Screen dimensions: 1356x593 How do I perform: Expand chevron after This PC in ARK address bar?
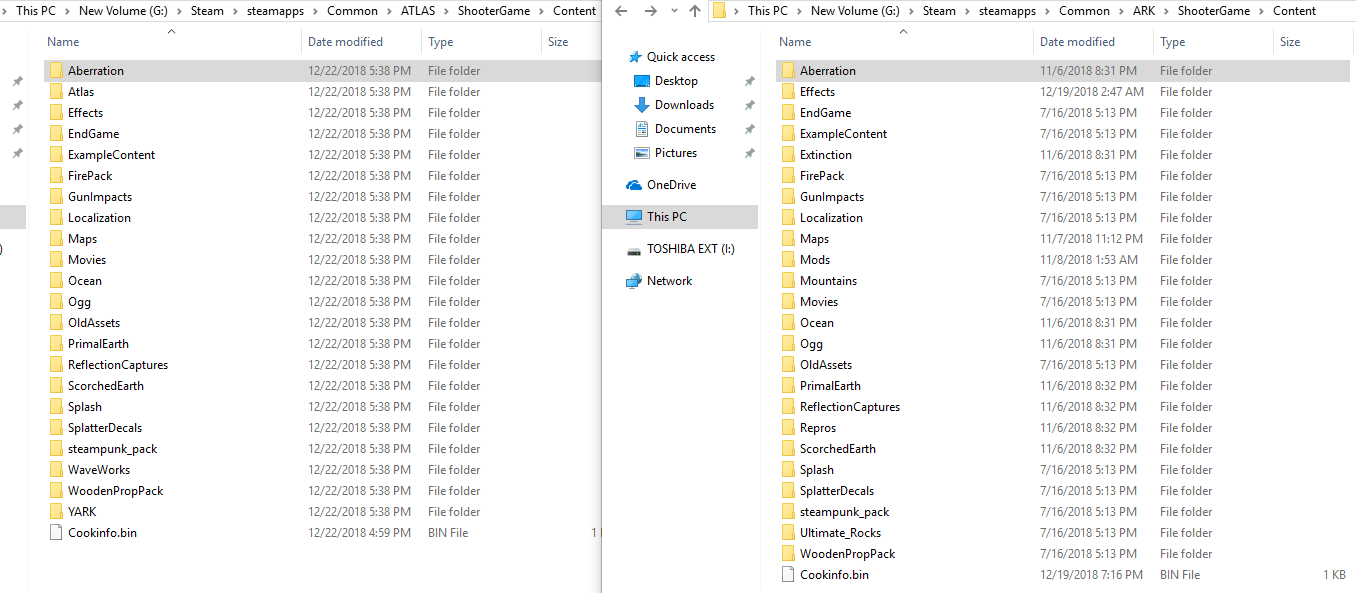tap(800, 11)
